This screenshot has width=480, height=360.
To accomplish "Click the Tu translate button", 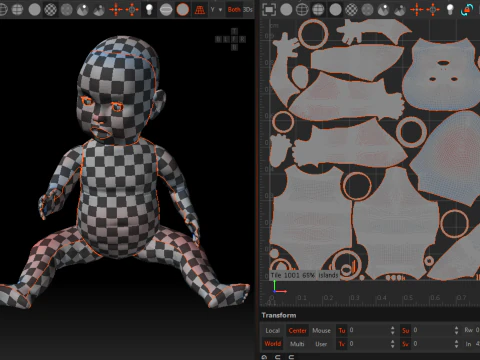I will click(x=342, y=330).
